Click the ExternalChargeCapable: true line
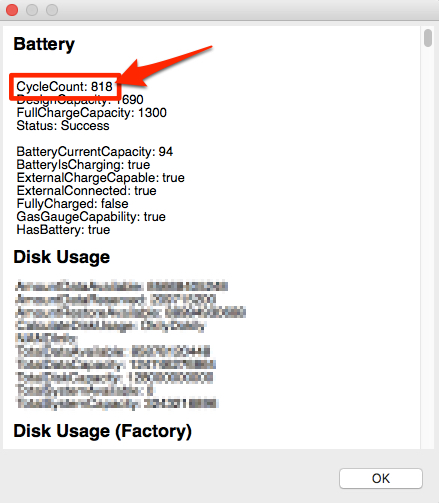Screen dimensions: 439x503 (100, 178)
